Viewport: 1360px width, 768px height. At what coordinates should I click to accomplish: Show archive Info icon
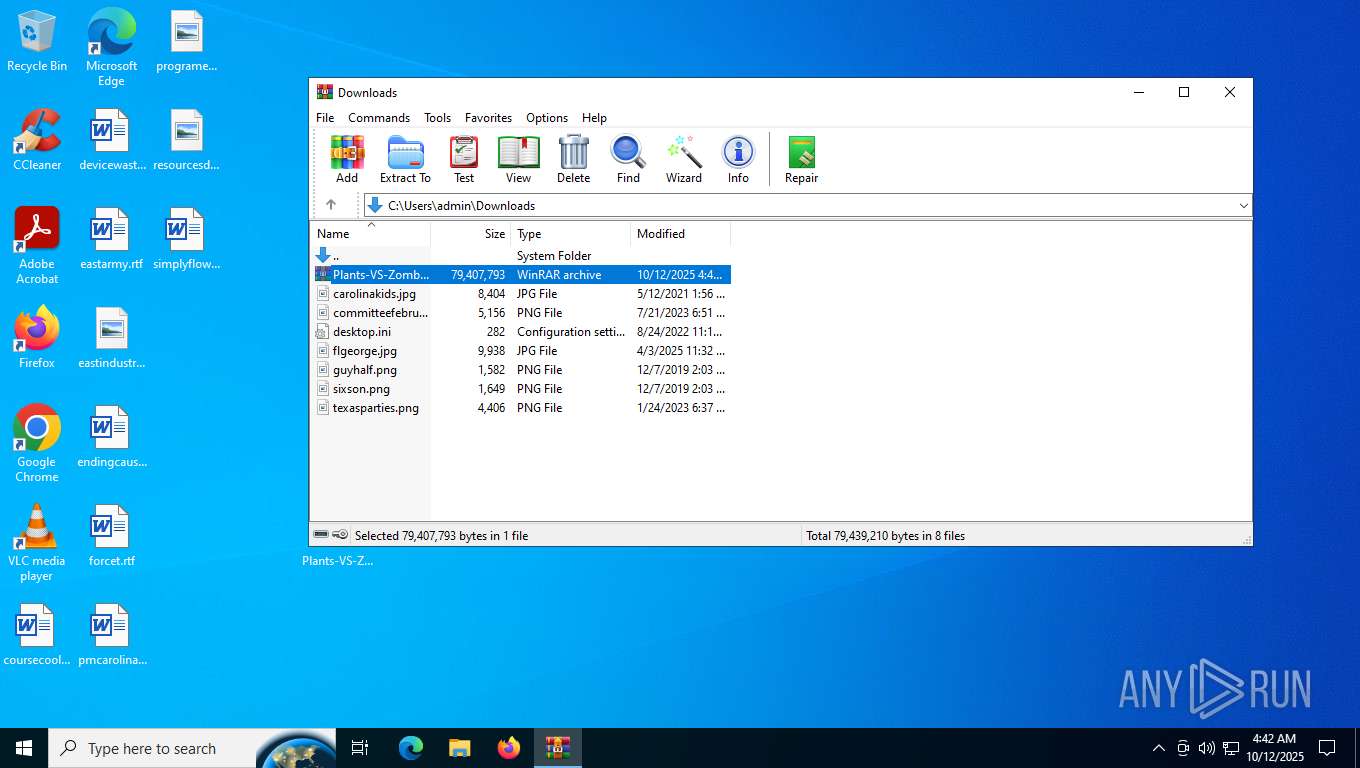coord(738,159)
